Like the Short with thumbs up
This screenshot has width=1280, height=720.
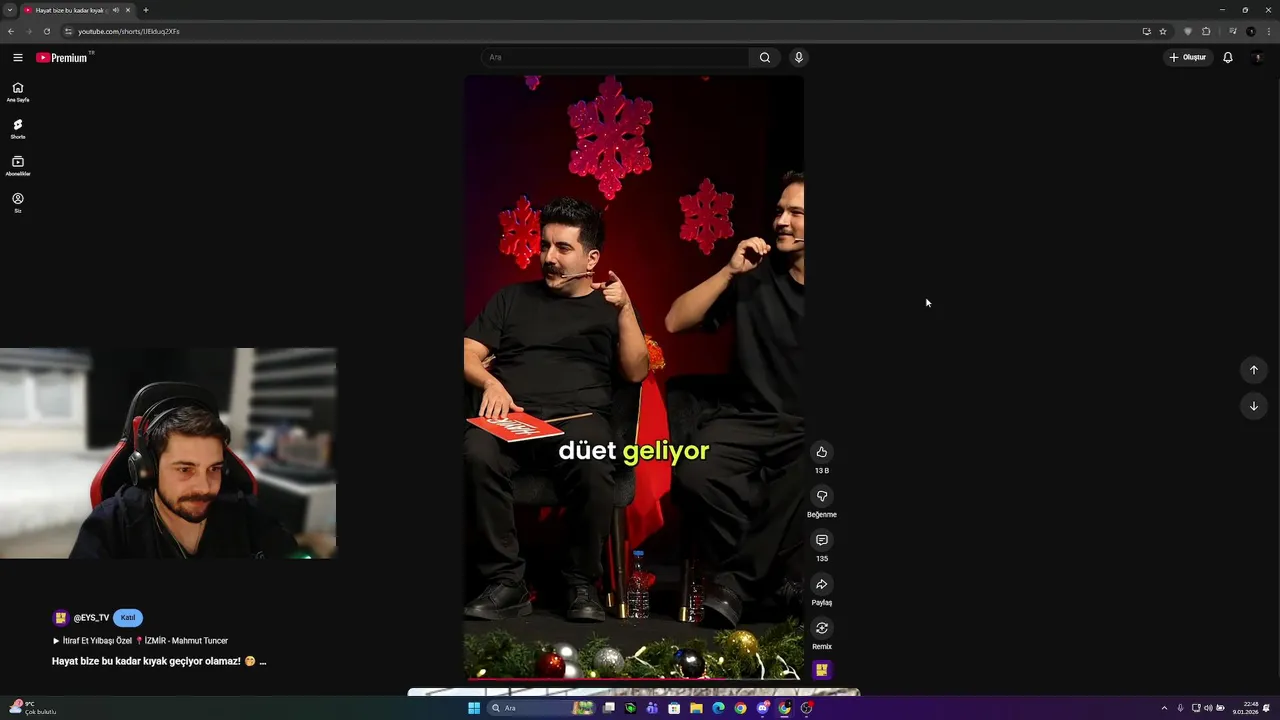coord(822,452)
